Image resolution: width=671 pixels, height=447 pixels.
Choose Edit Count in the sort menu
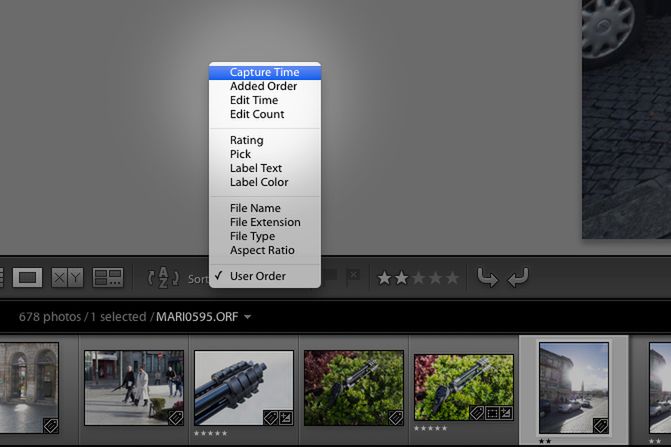tap(265, 114)
